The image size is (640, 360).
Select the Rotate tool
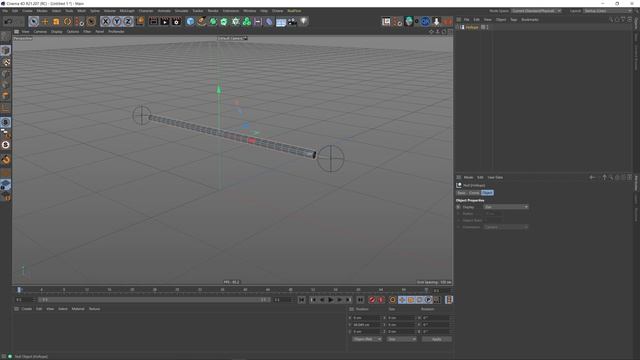[67, 21]
